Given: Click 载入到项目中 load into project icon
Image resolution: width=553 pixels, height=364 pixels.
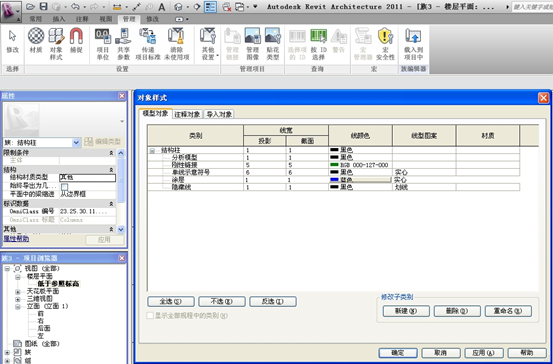Looking at the screenshot, I should [413, 44].
